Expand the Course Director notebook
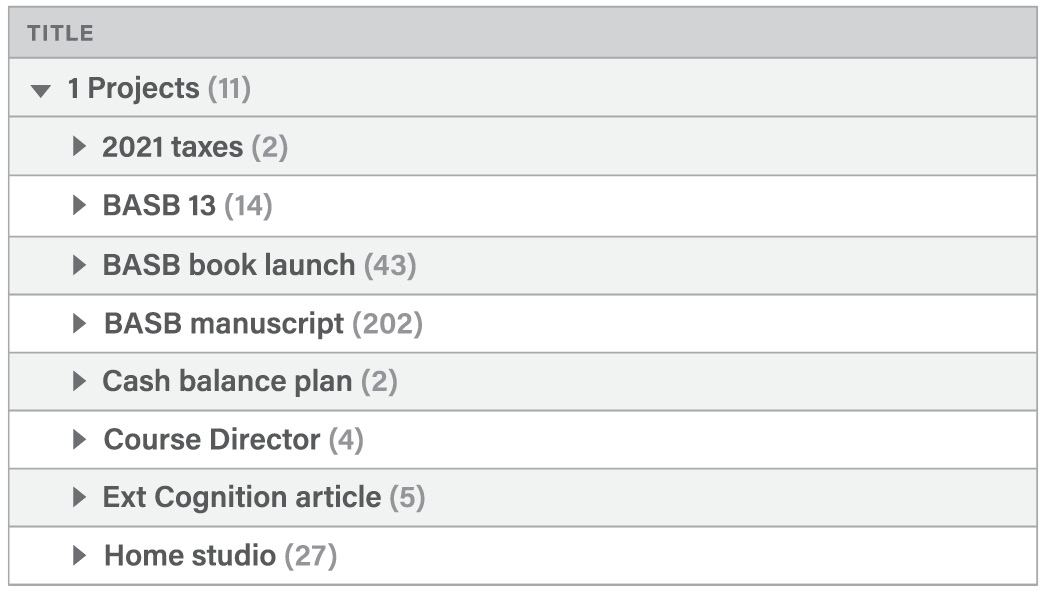The width and height of the screenshot is (1040, 592). [80, 440]
